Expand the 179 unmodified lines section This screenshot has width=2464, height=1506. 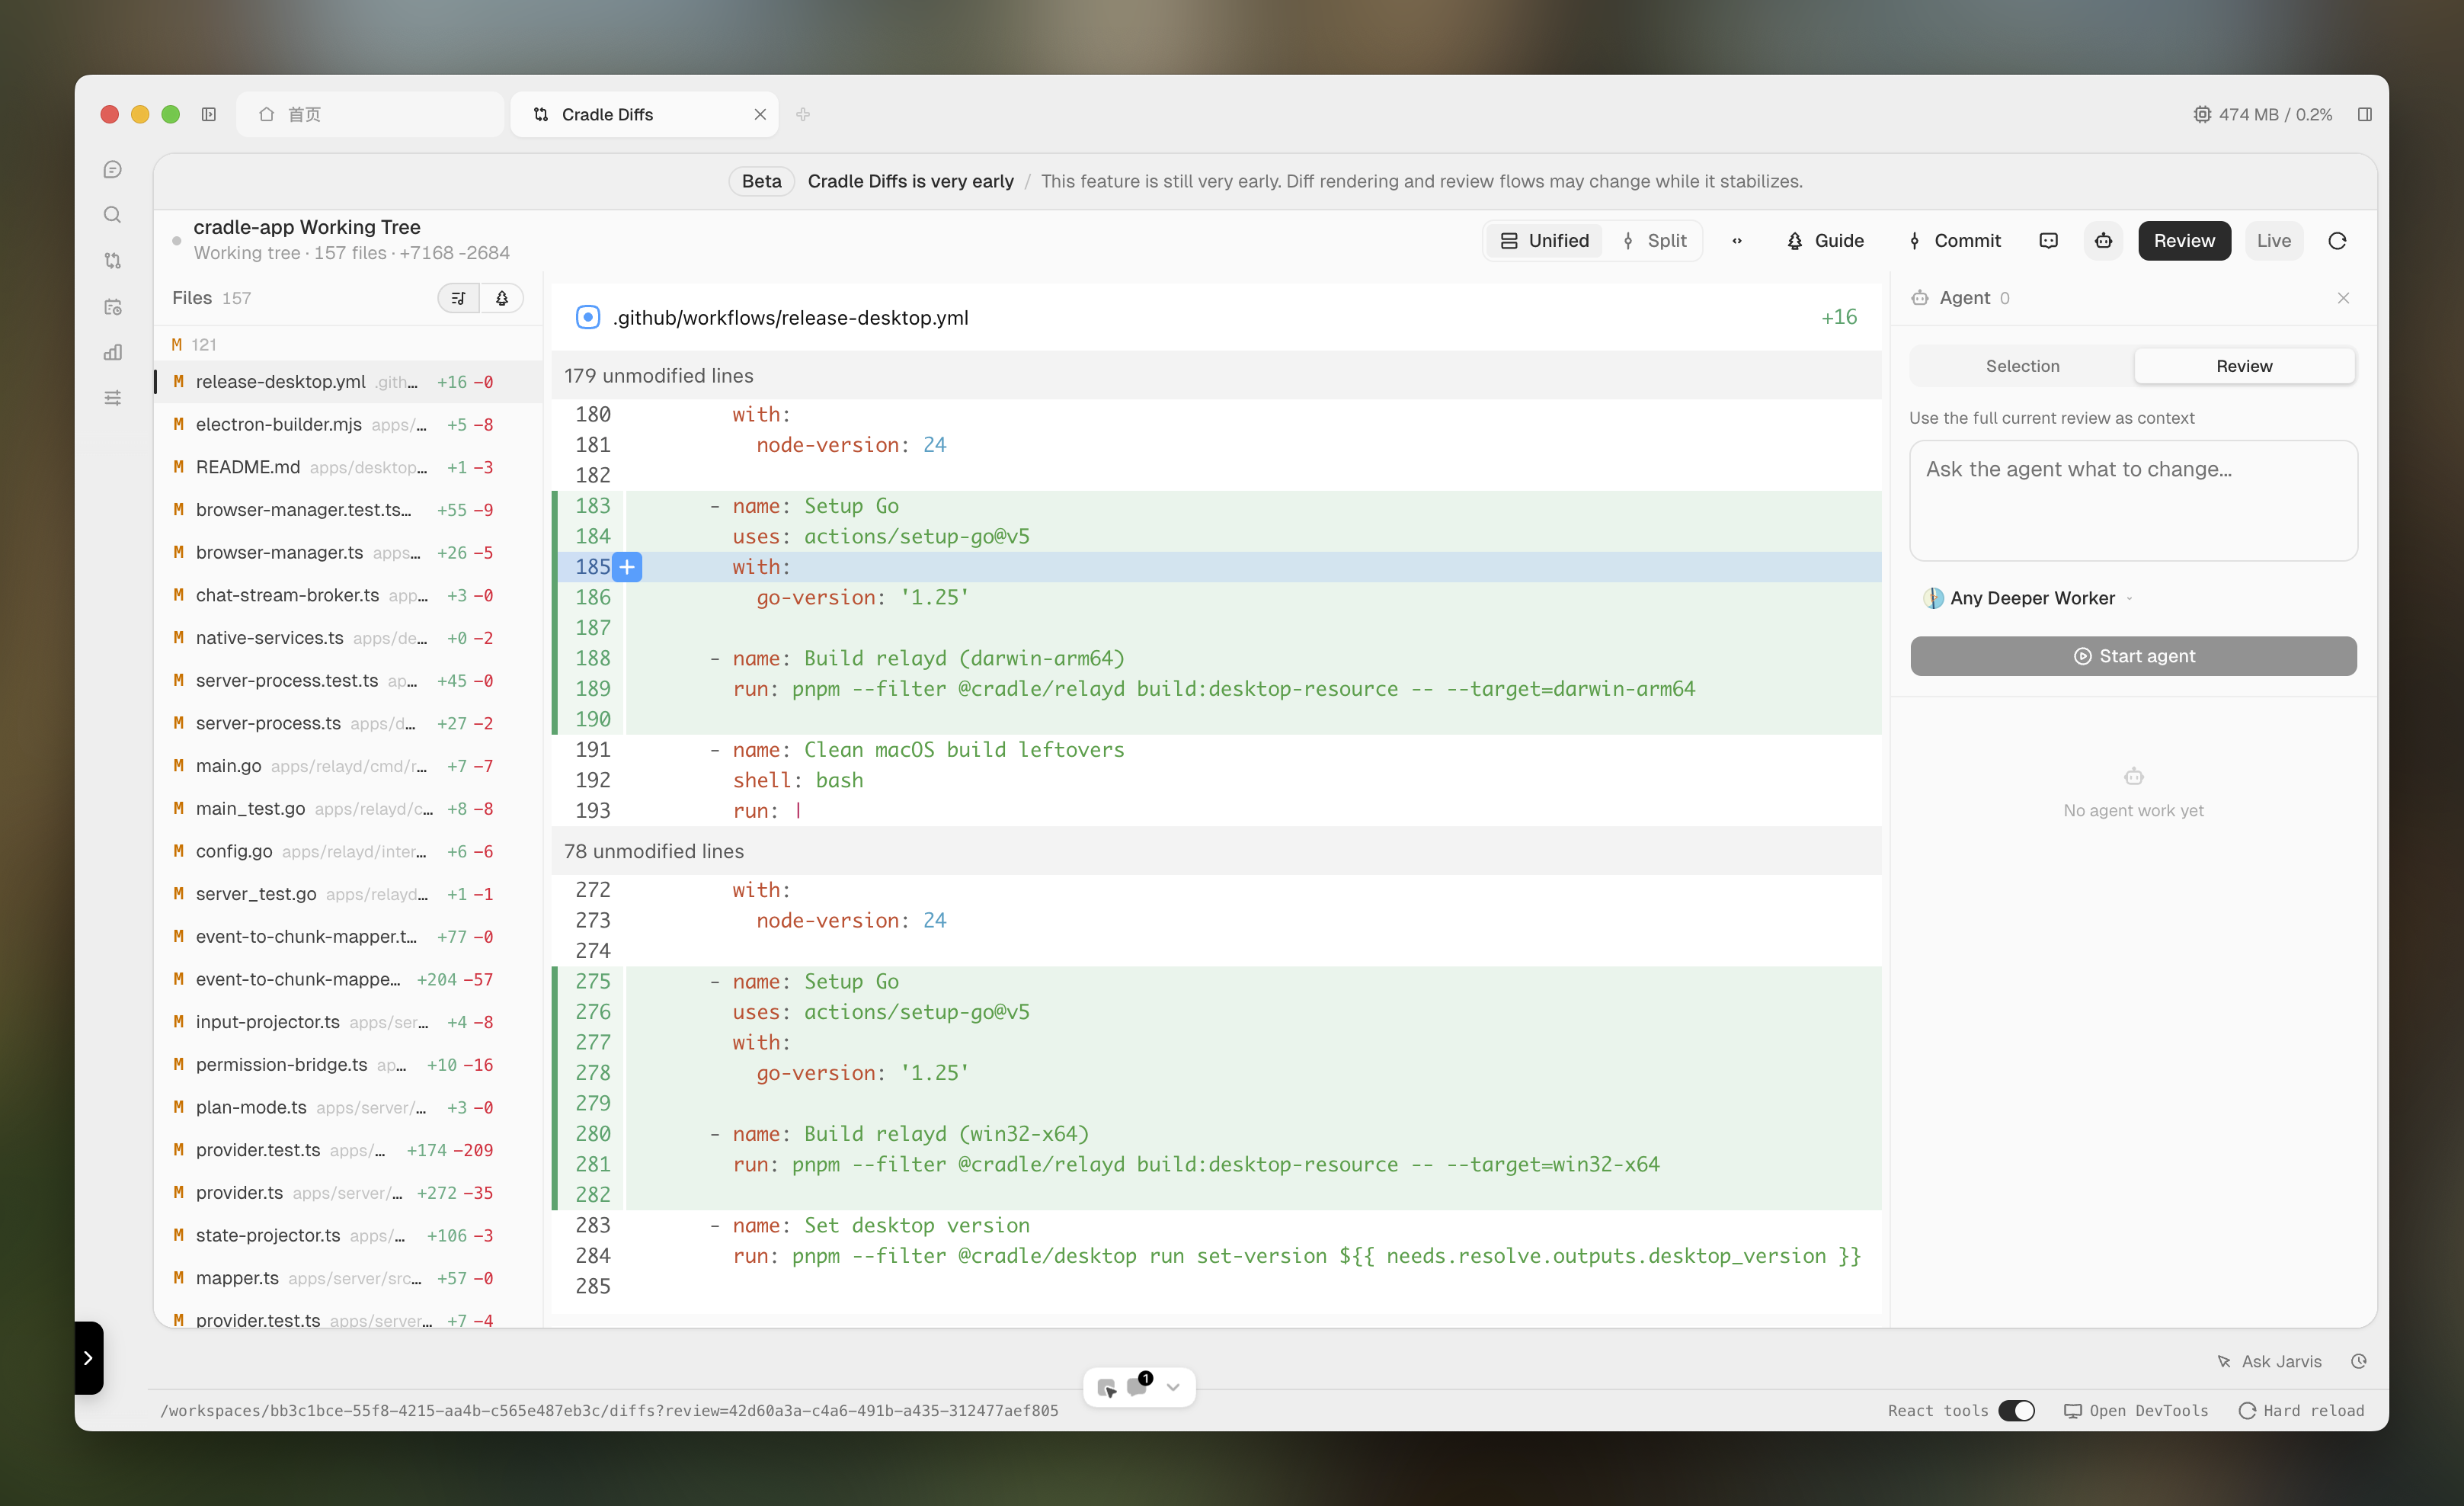click(x=1216, y=376)
